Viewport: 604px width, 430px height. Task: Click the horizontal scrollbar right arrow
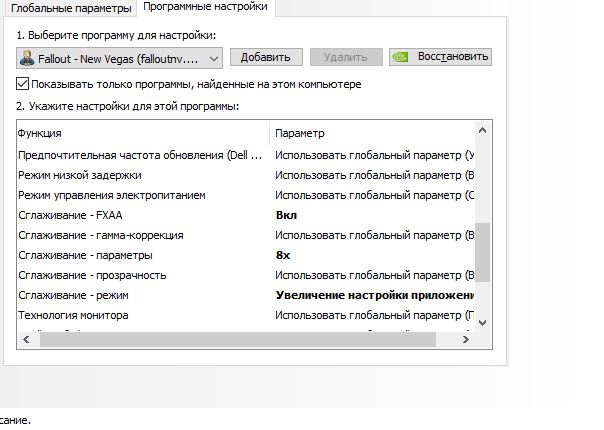[x=466, y=339]
